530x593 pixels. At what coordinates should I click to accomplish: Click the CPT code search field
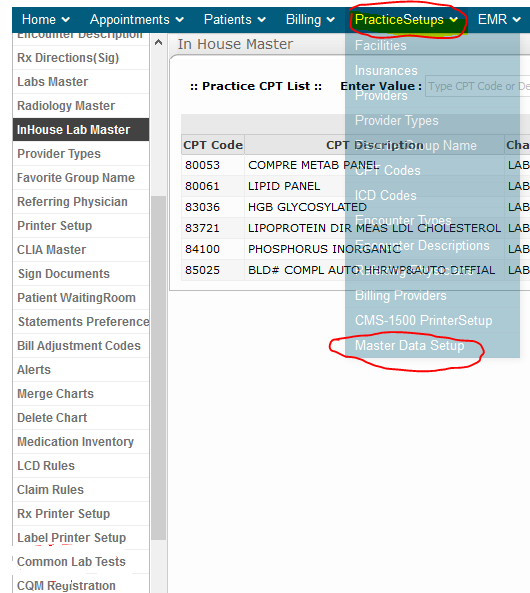pos(477,86)
